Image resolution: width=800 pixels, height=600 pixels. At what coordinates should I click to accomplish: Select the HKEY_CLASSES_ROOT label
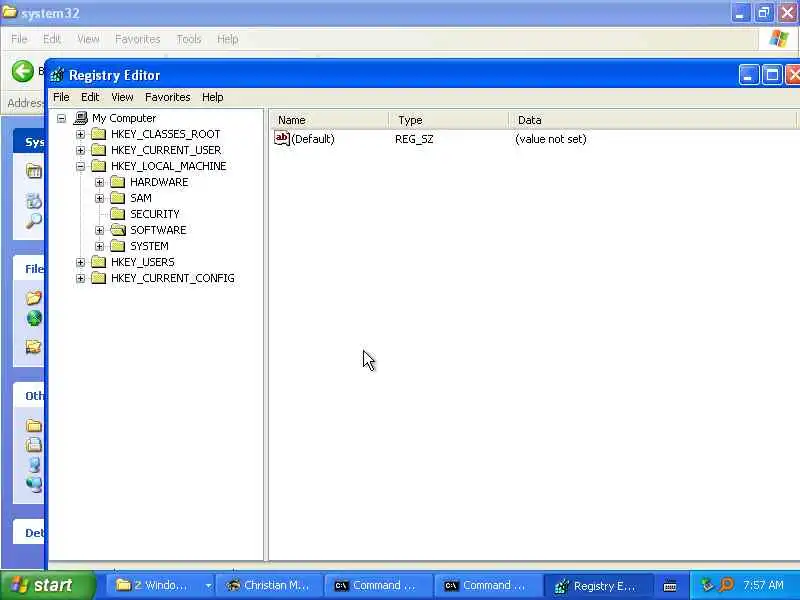pyautogui.click(x=165, y=134)
